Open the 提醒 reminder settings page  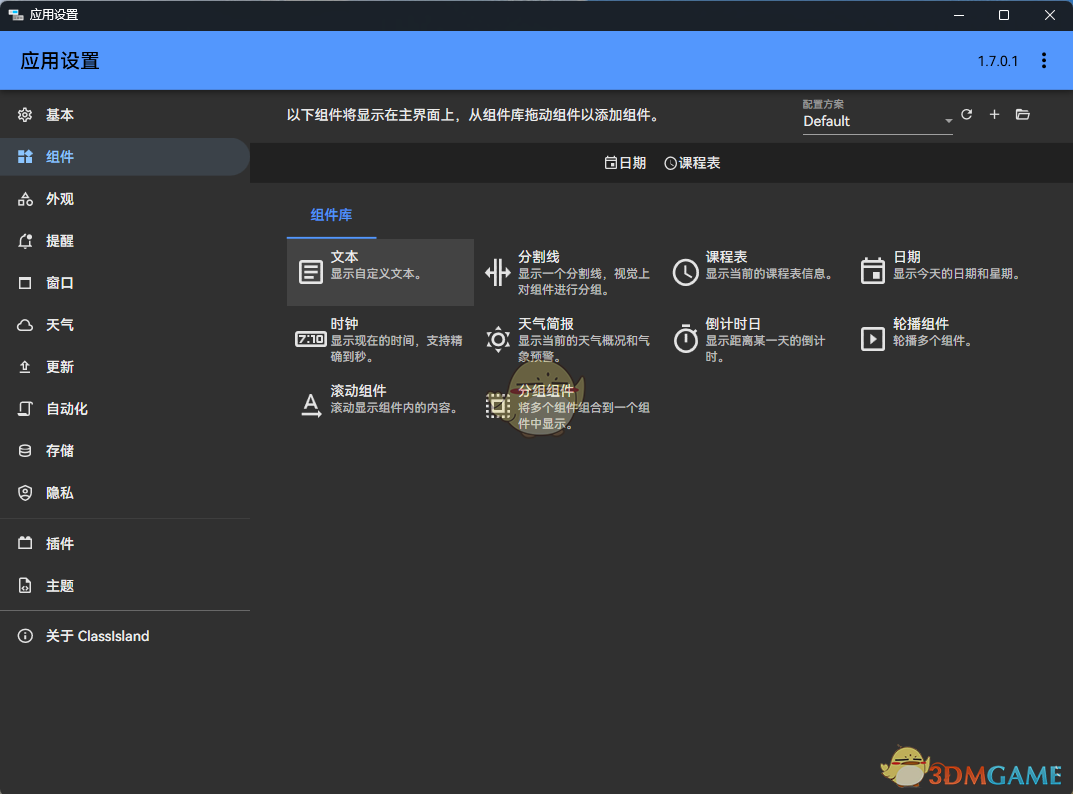click(60, 240)
